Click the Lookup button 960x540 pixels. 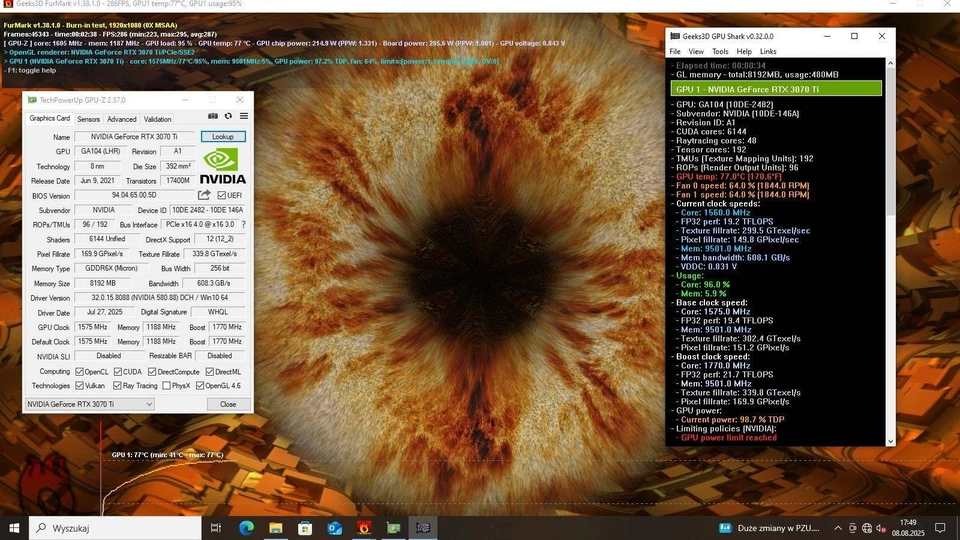(x=223, y=137)
